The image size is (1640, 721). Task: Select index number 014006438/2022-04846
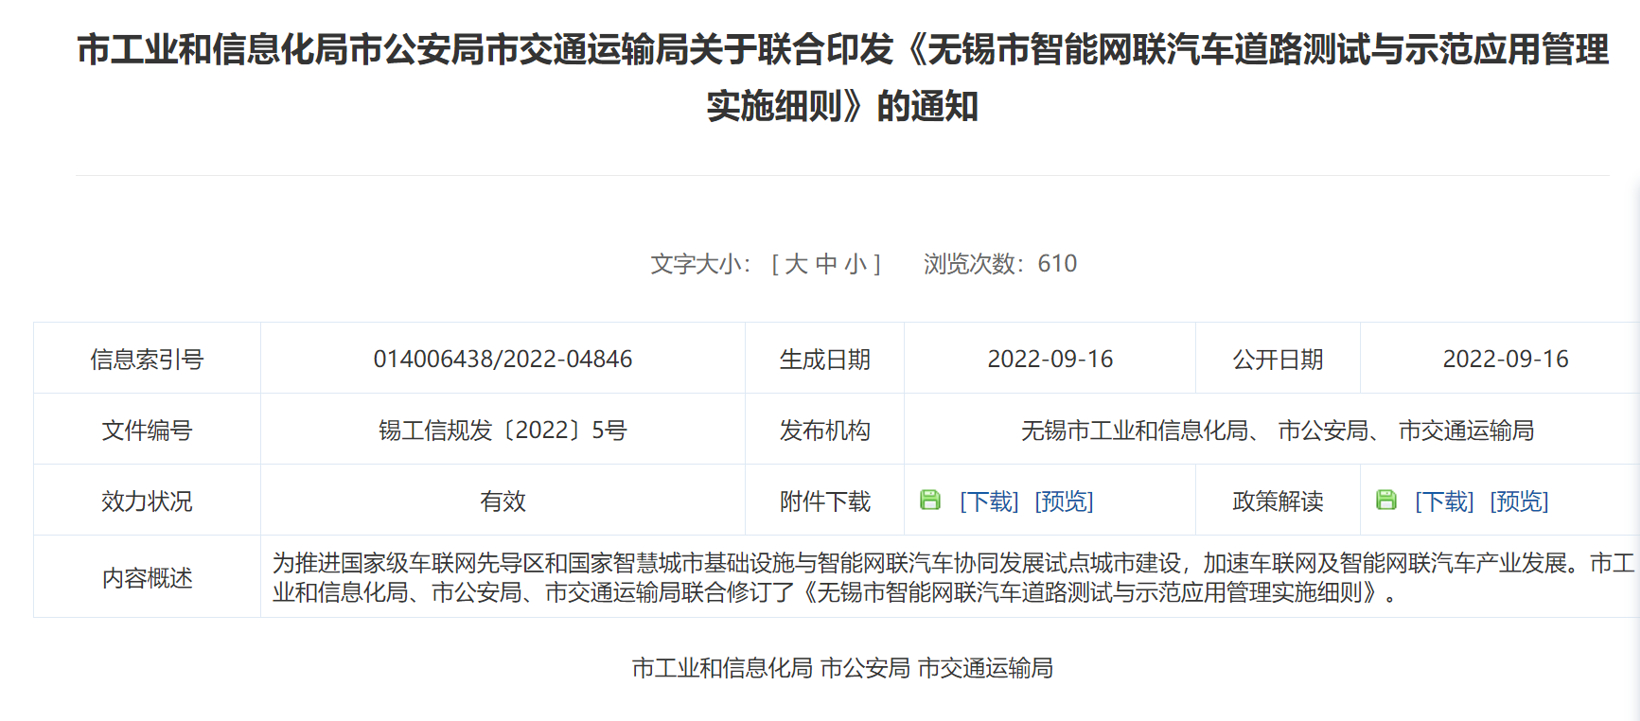pyautogui.click(x=503, y=359)
